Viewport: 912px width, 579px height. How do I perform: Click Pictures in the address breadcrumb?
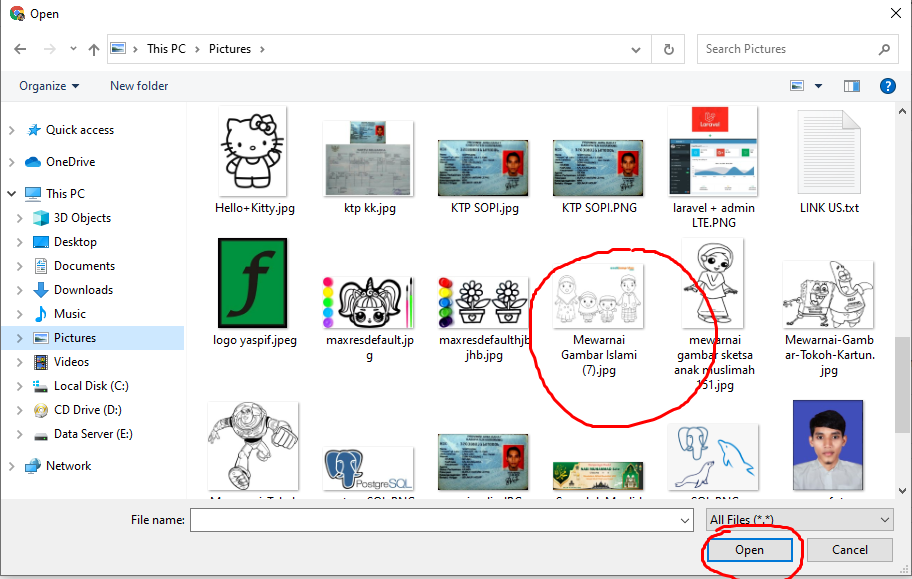point(230,49)
